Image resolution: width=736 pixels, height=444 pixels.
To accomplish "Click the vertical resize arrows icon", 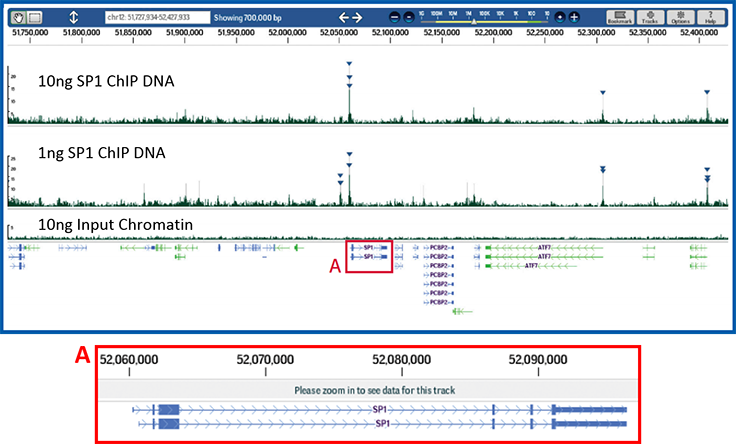I will tap(74, 18).
